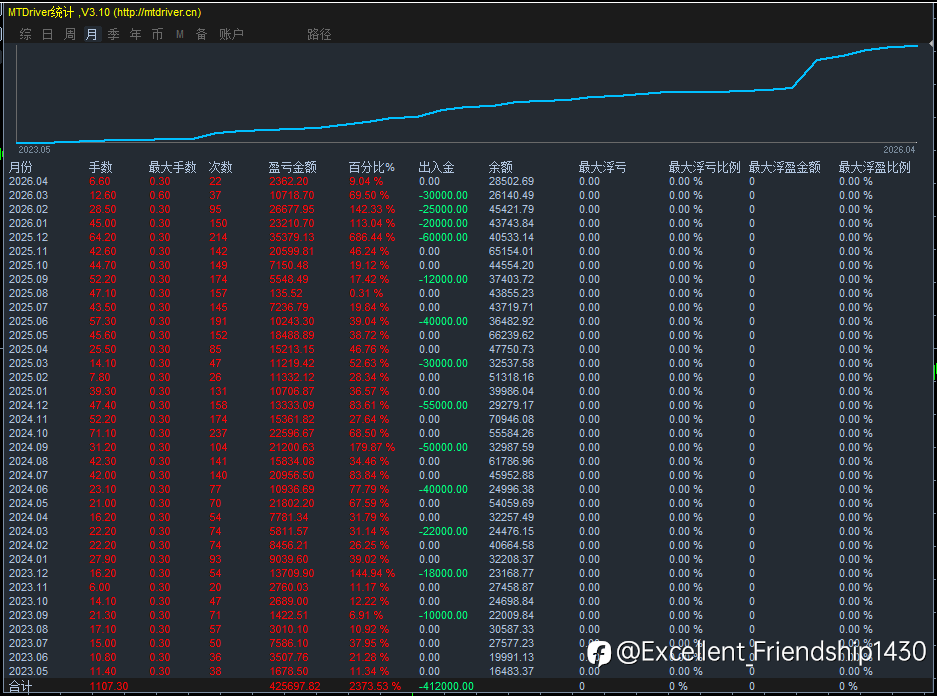Screen dimensions: 937x696
Task: Click total percentage 2373.53 %
Action: [x=375, y=686]
